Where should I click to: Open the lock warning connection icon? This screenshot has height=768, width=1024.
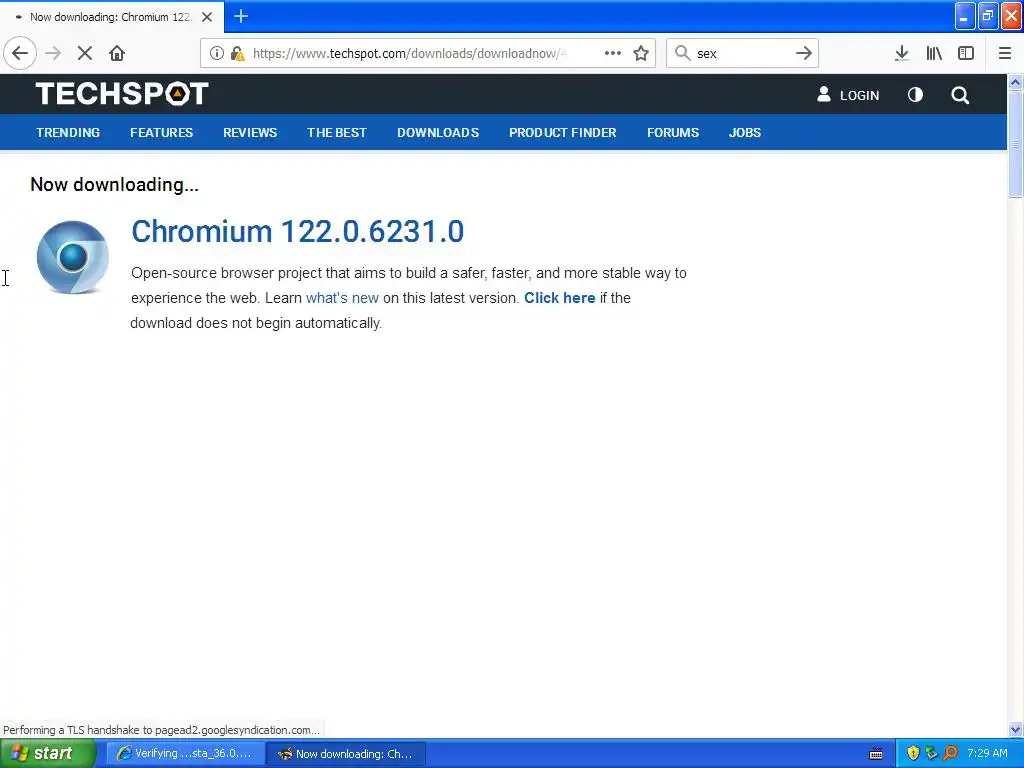click(x=238, y=53)
